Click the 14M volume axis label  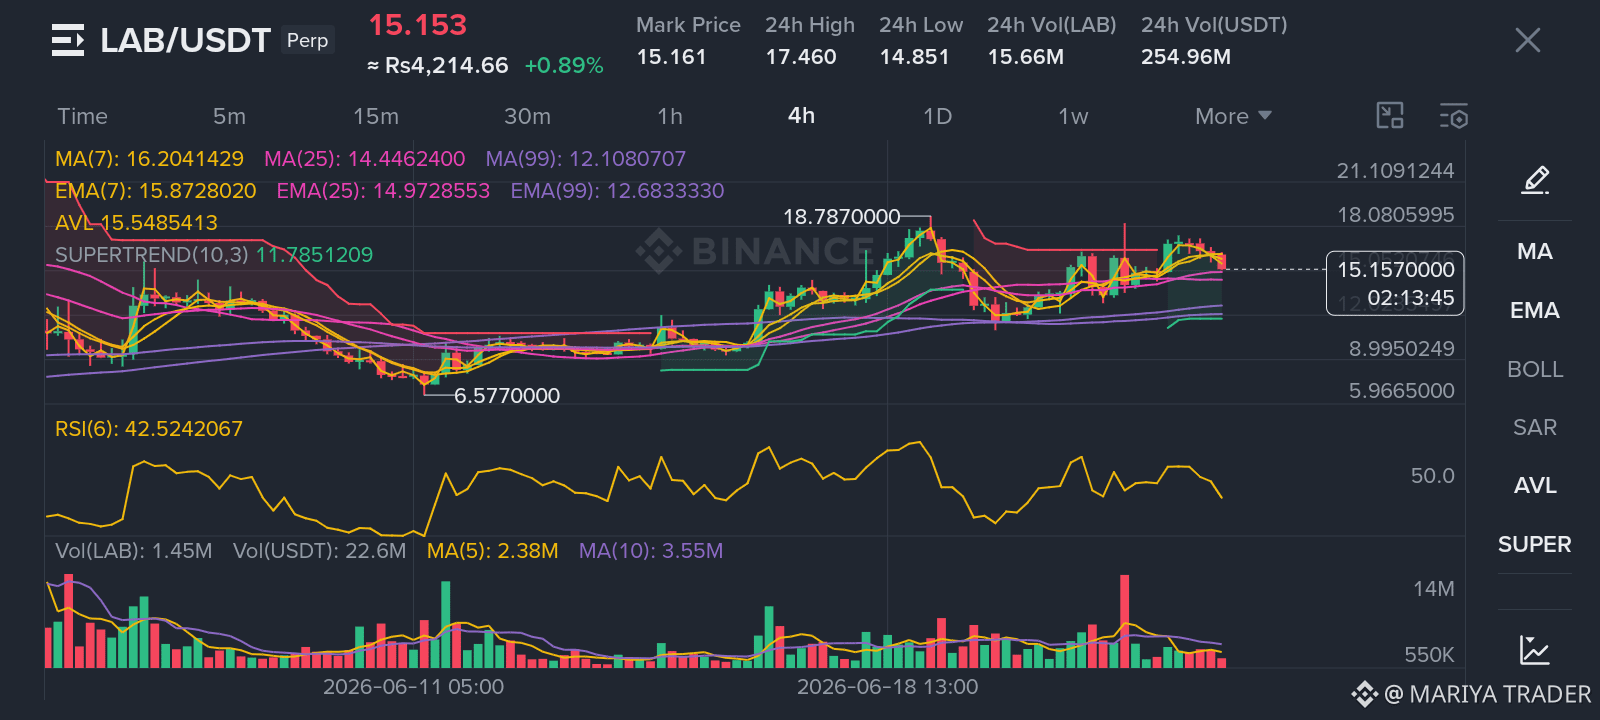click(1434, 589)
